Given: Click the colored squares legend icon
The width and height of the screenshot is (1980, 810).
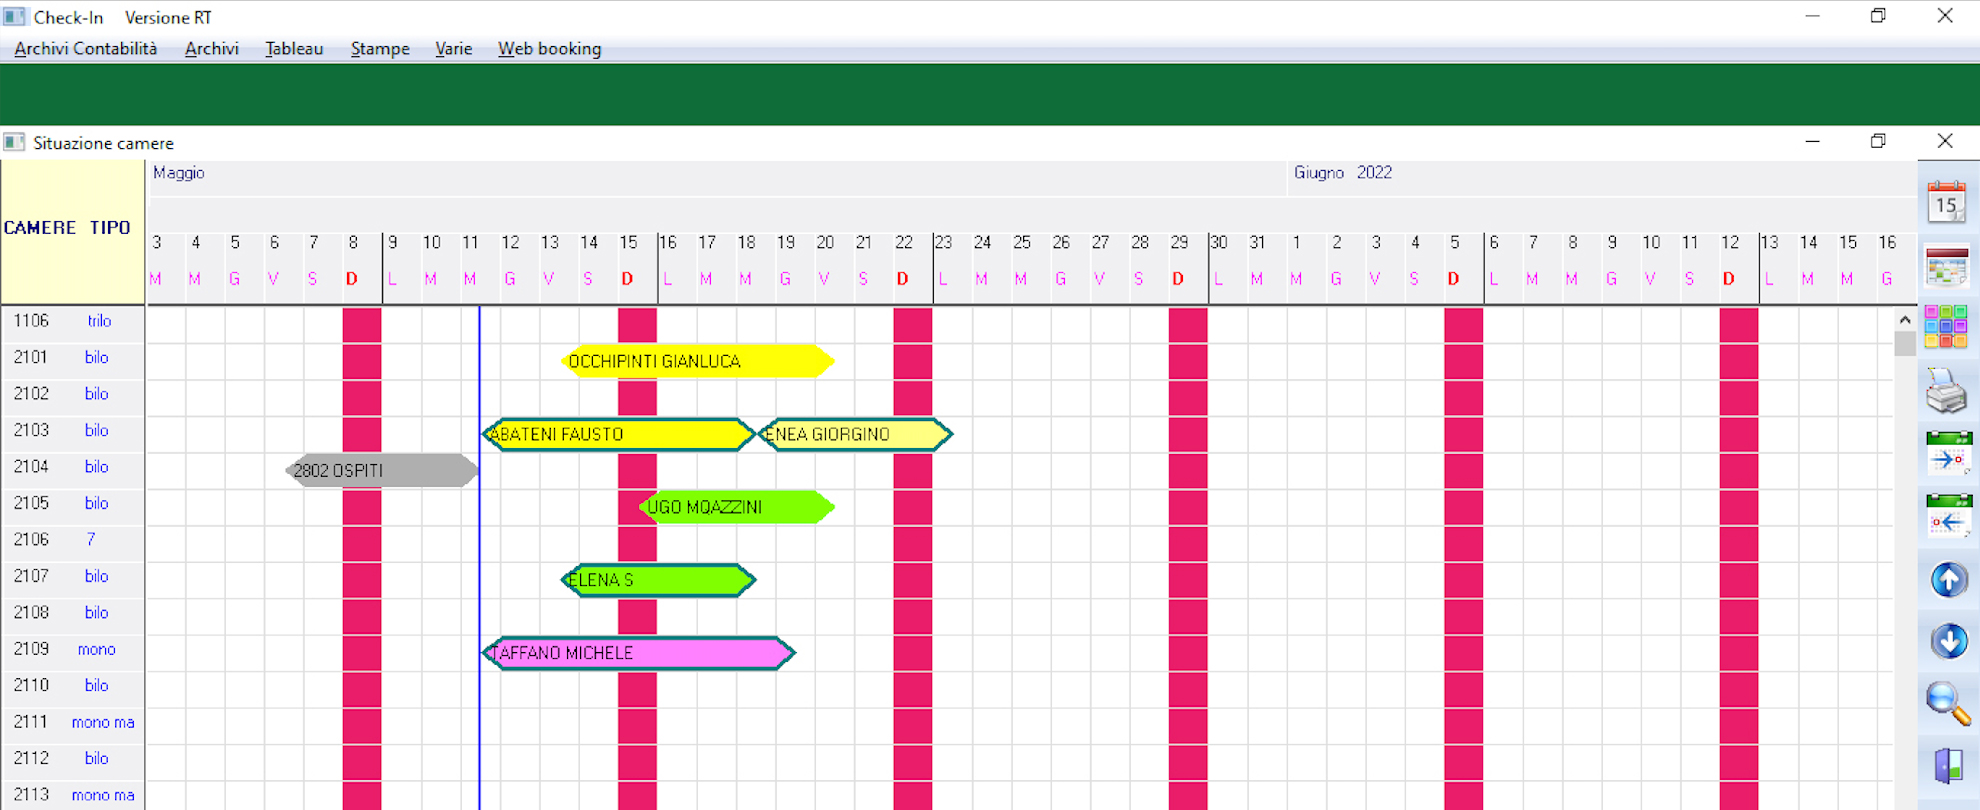Looking at the screenshot, I should pyautogui.click(x=1946, y=327).
